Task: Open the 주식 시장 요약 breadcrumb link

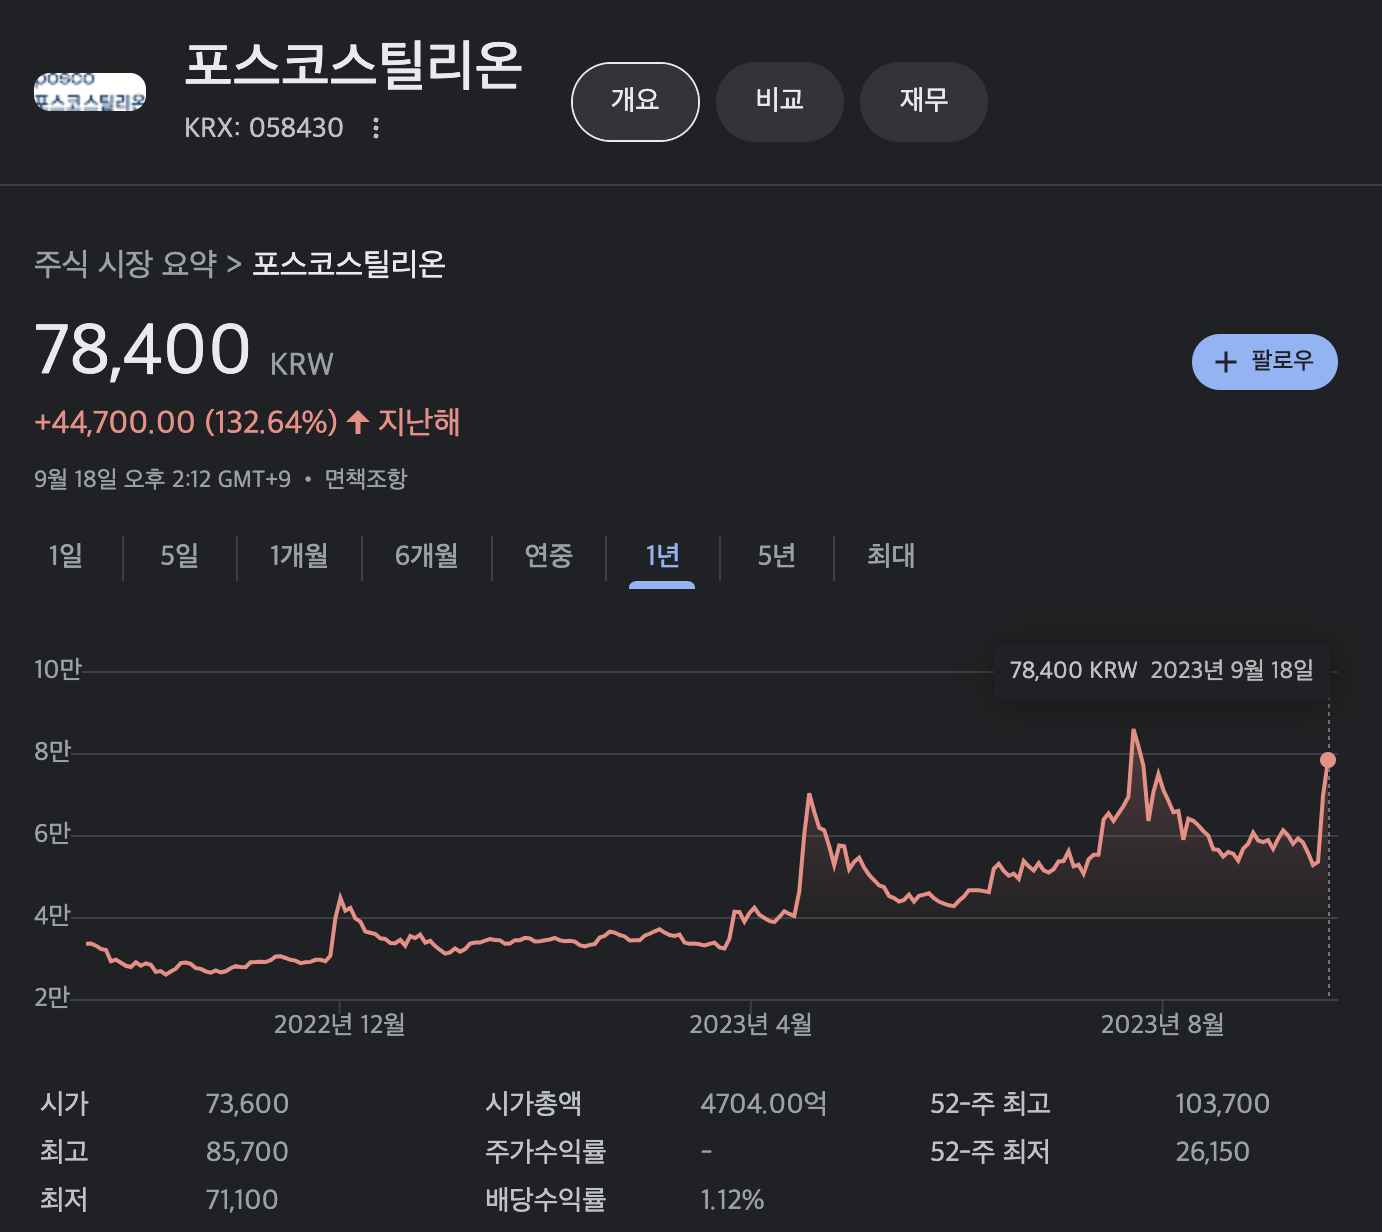Action: [x=126, y=264]
